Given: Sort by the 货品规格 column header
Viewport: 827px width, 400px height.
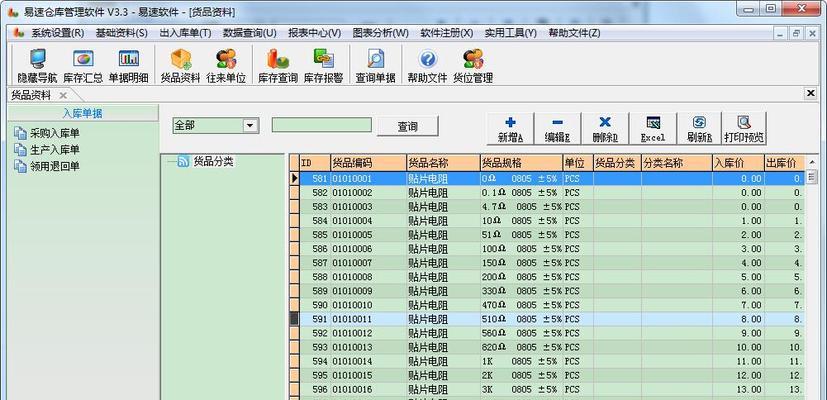Looking at the screenshot, I should [521, 163].
